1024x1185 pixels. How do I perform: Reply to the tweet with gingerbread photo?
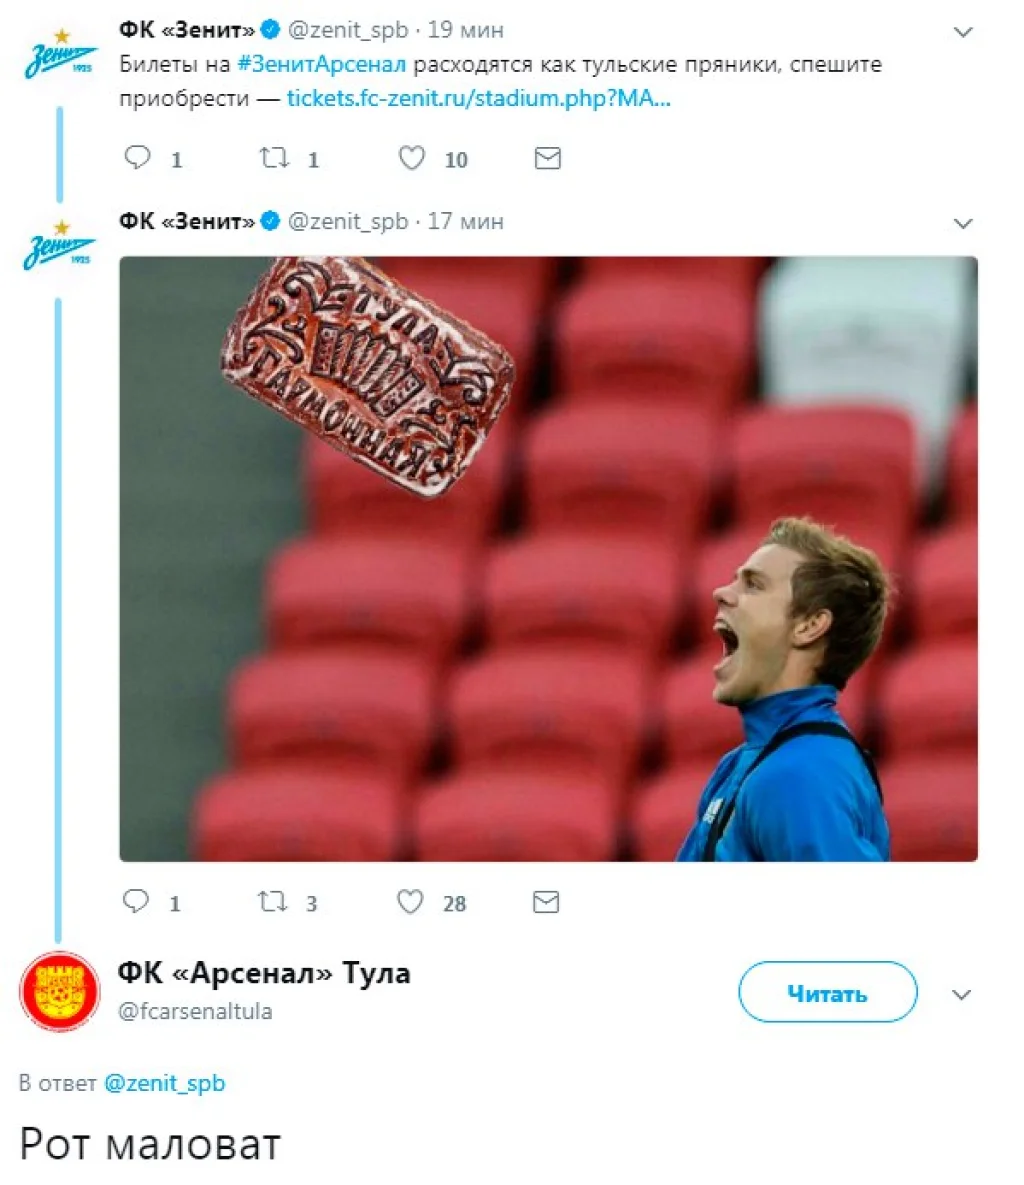pyautogui.click(x=136, y=902)
